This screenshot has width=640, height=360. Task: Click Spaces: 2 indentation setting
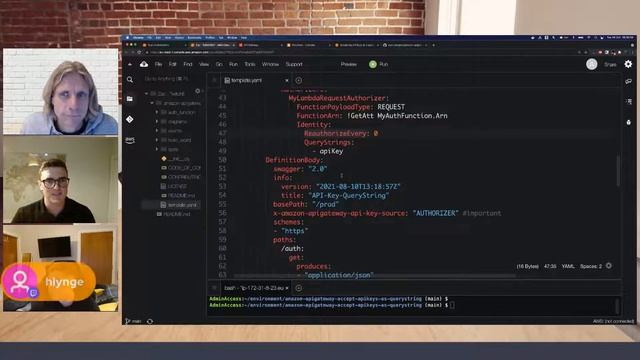pyautogui.click(x=591, y=266)
